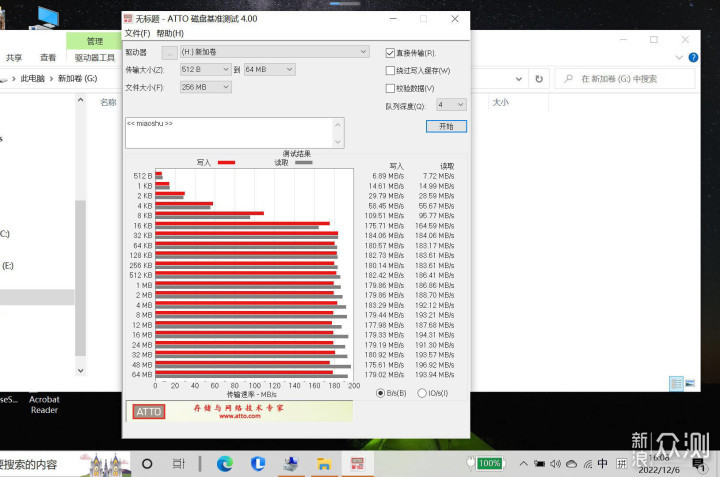Open the blue L app on taskbar
Image resolution: width=720 pixels, height=477 pixels.
pyautogui.click(x=258, y=464)
